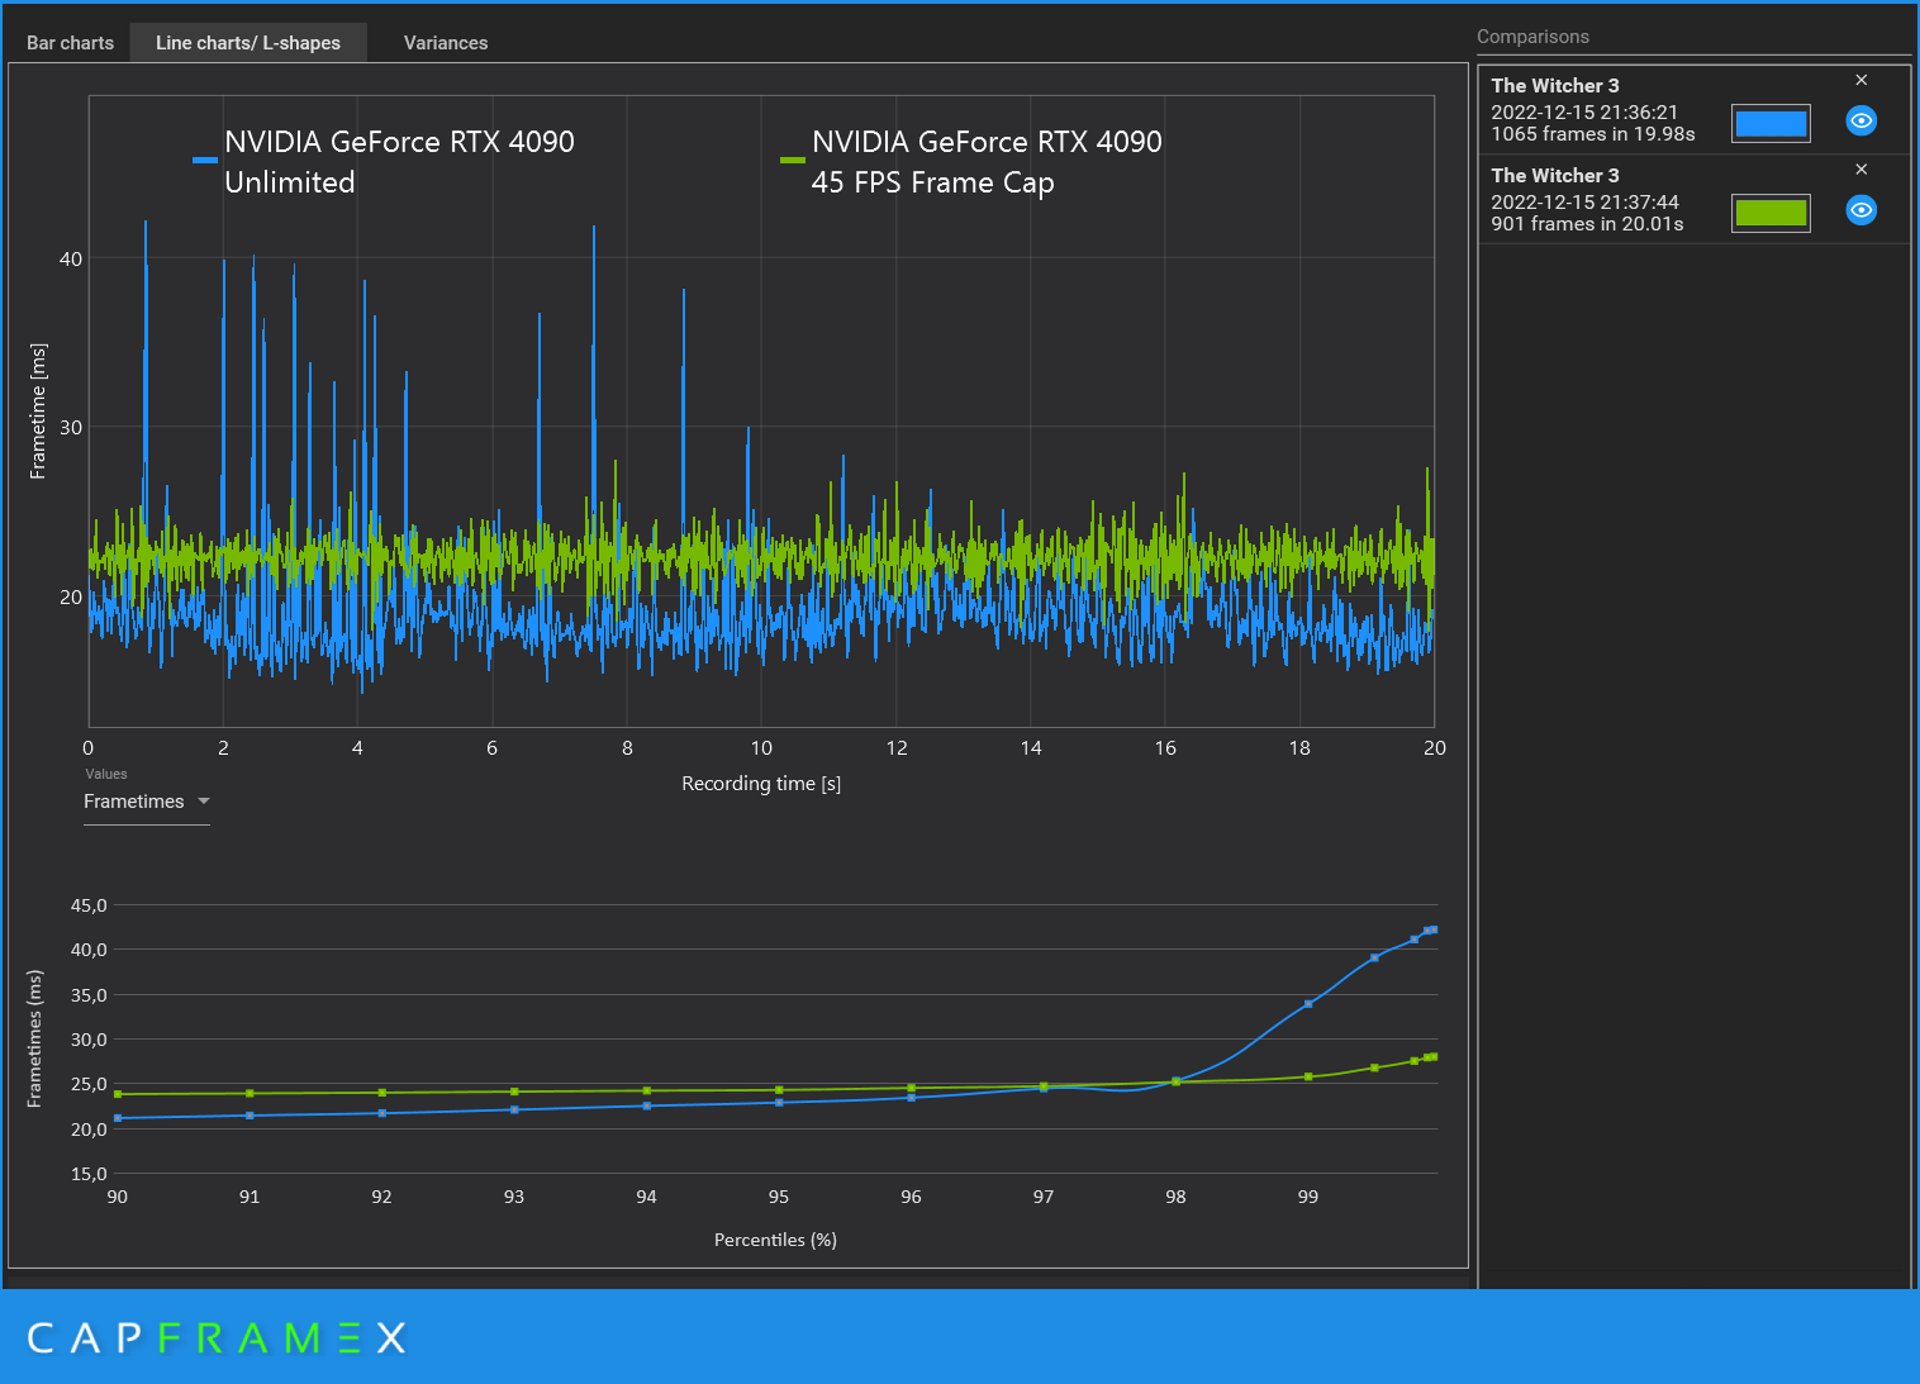Toggle visibility of the green 901 frames record
Screen dimensions: 1920x1384
pos(1860,211)
